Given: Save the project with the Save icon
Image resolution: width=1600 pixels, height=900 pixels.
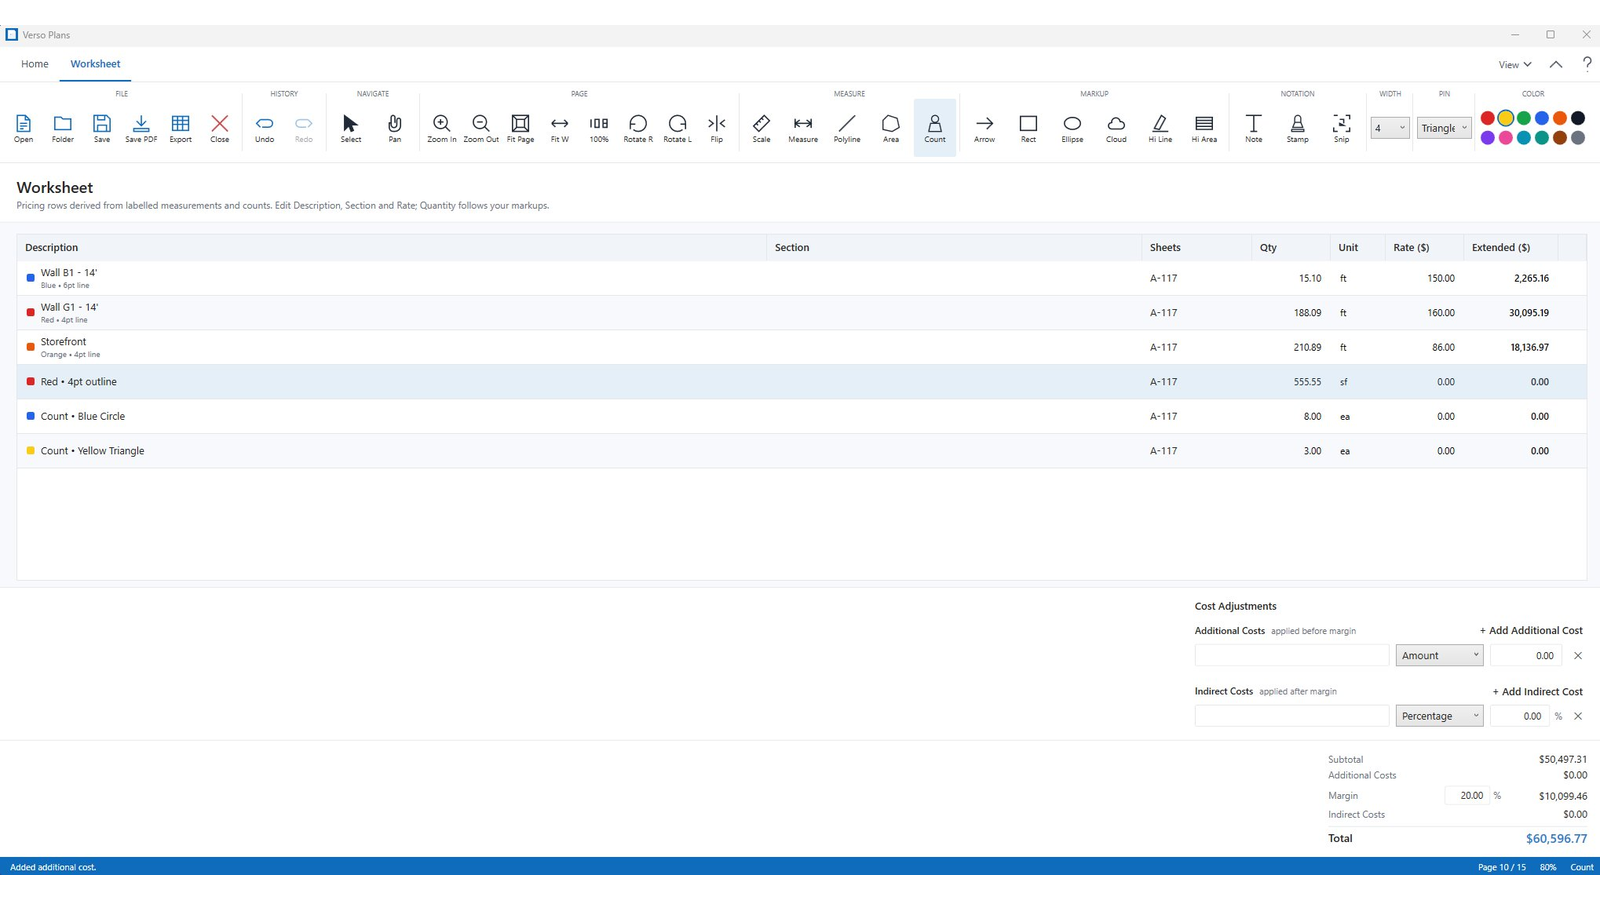Looking at the screenshot, I should click(102, 127).
